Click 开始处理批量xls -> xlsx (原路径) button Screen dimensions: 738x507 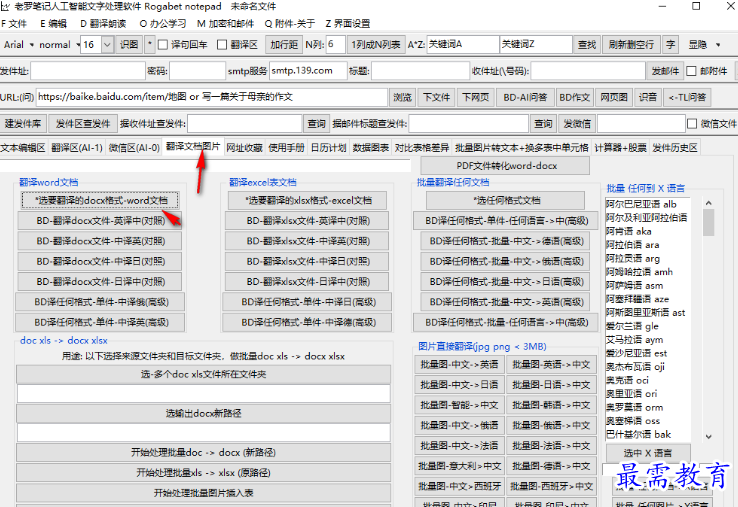(203, 473)
